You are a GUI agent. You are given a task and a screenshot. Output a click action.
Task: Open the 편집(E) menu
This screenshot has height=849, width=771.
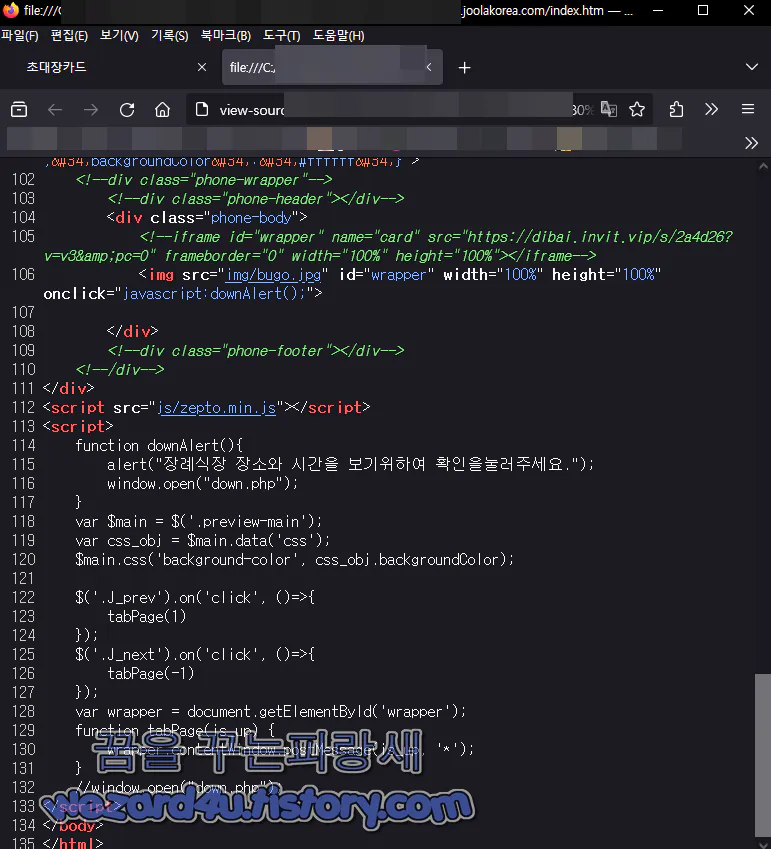point(69,36)
